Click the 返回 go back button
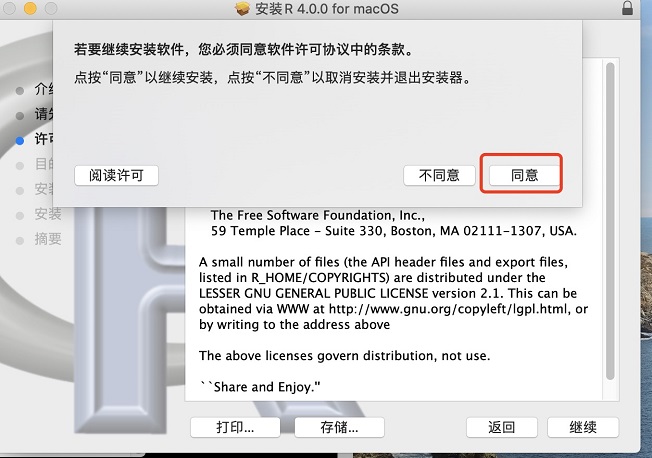The image size is (652, 458). (x=501, y=427)
